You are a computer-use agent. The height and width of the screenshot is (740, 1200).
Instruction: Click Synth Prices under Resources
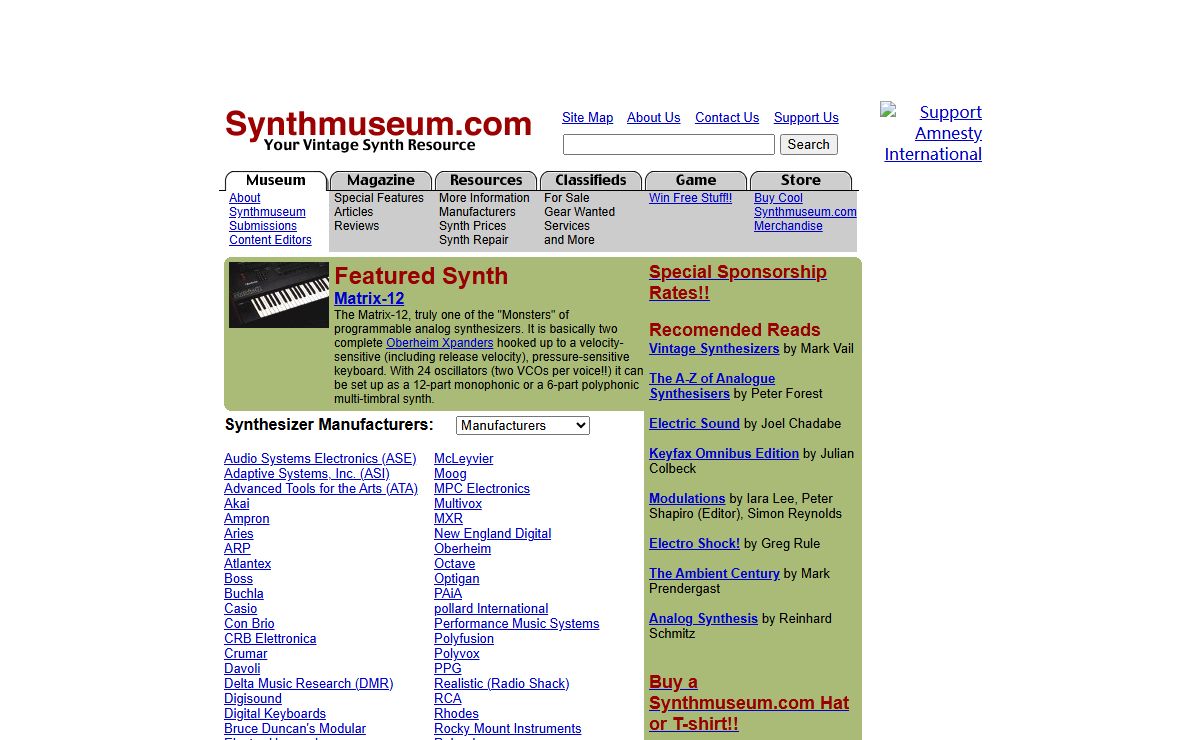[472, 226]
